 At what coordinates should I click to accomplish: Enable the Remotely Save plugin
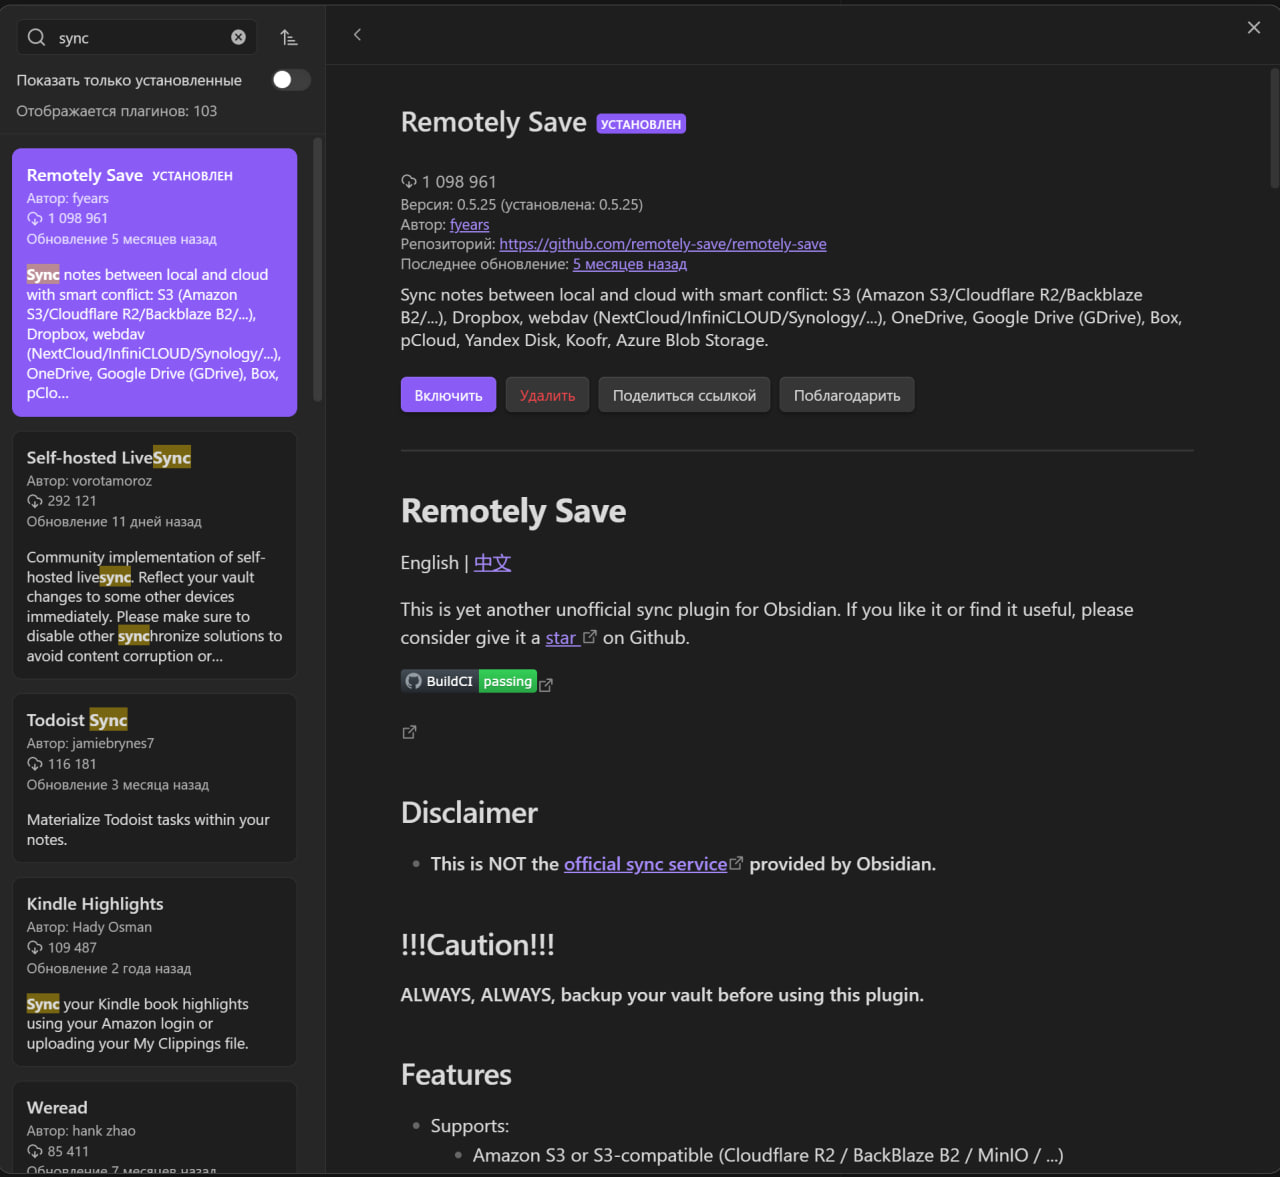448,395
